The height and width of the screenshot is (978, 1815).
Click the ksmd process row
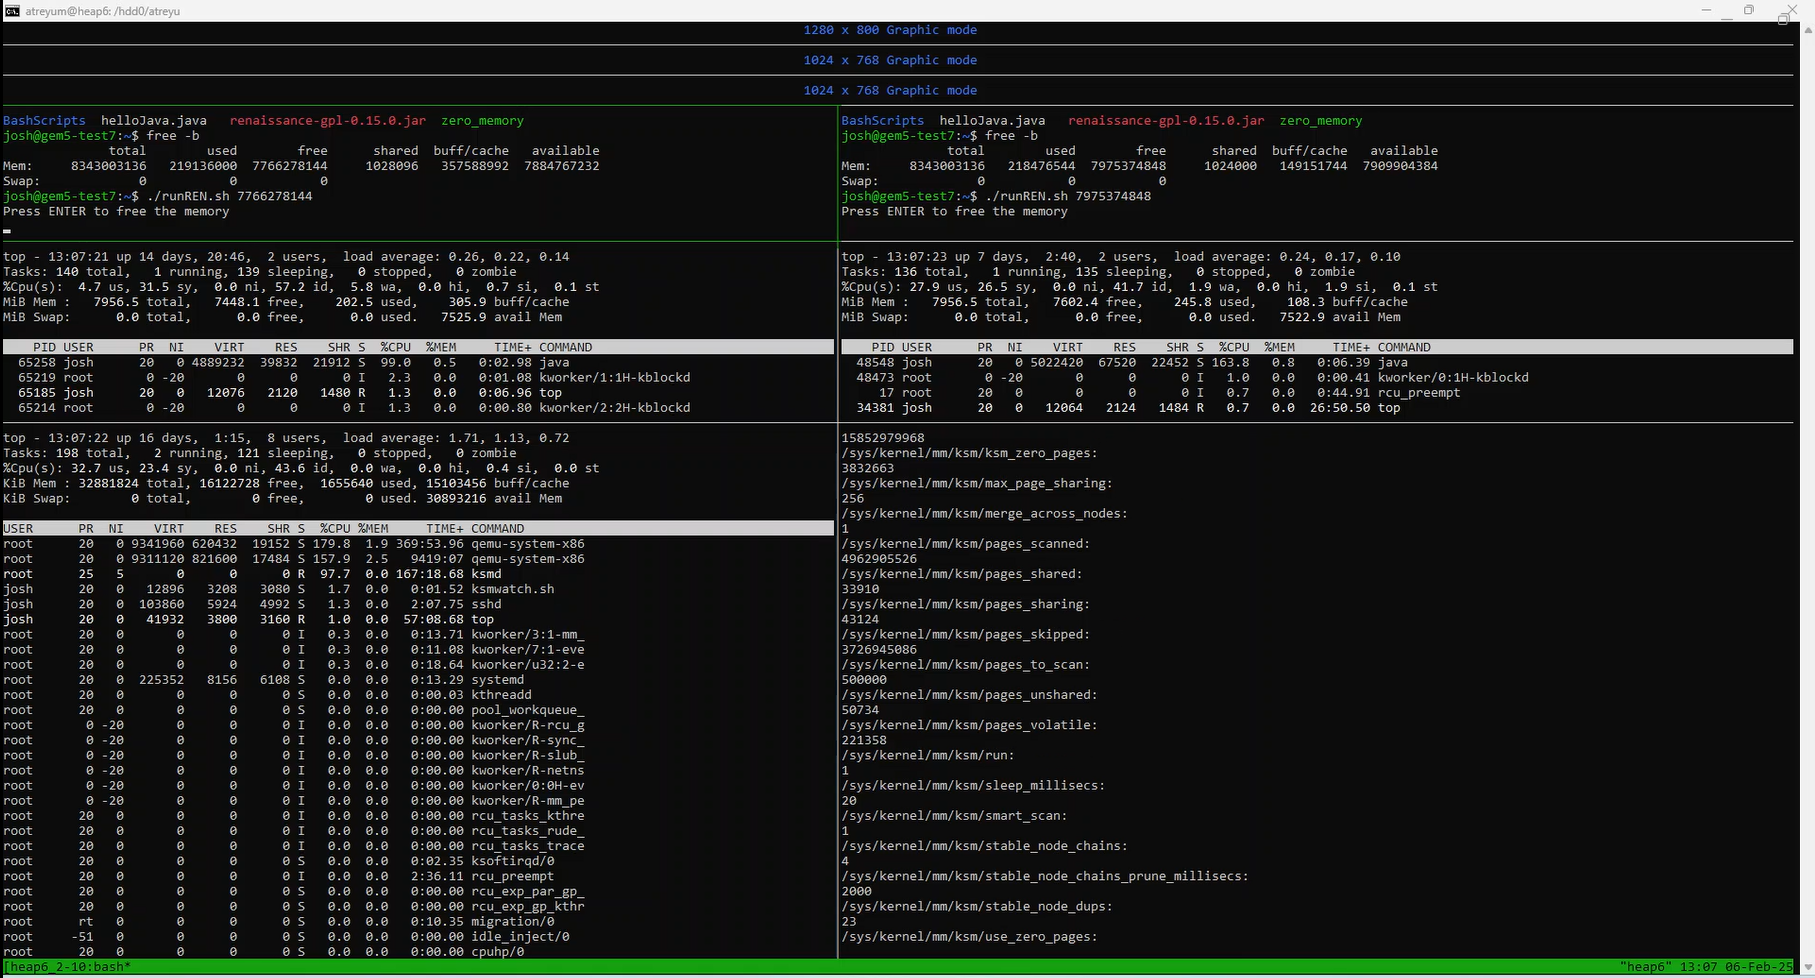(x=418, y=574)
